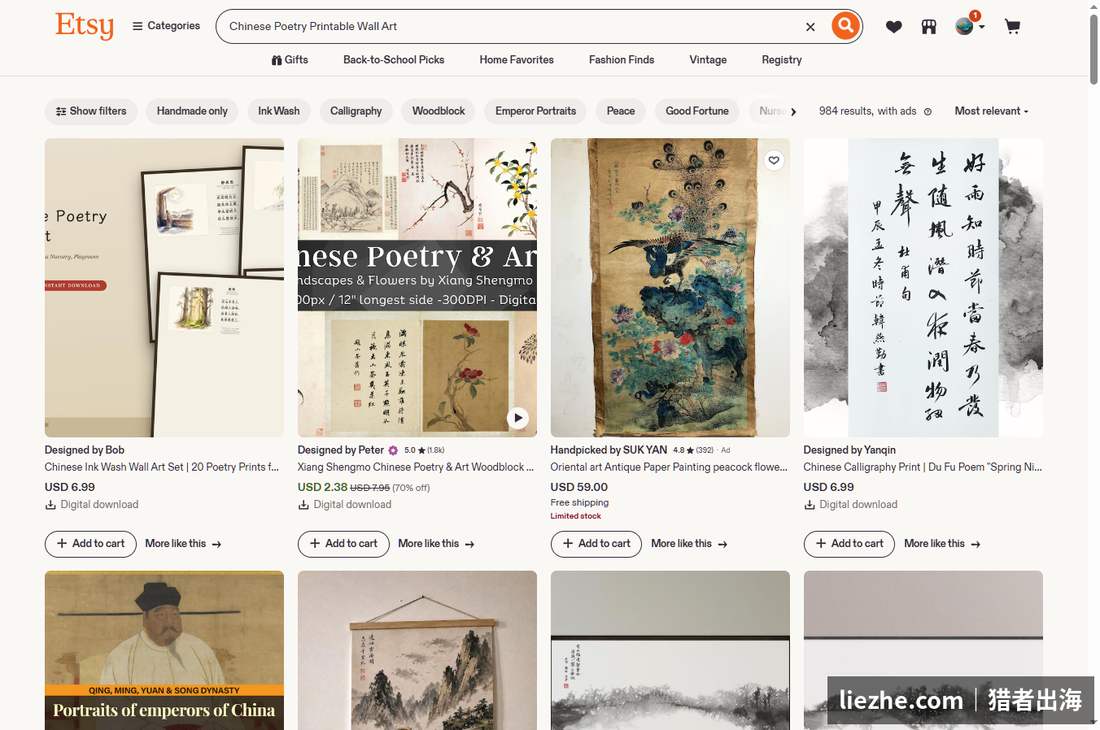The width and height of the screenshot is (1100, 730).
Task: Click the page vertical scrollbar
Action: point(1094,49)
